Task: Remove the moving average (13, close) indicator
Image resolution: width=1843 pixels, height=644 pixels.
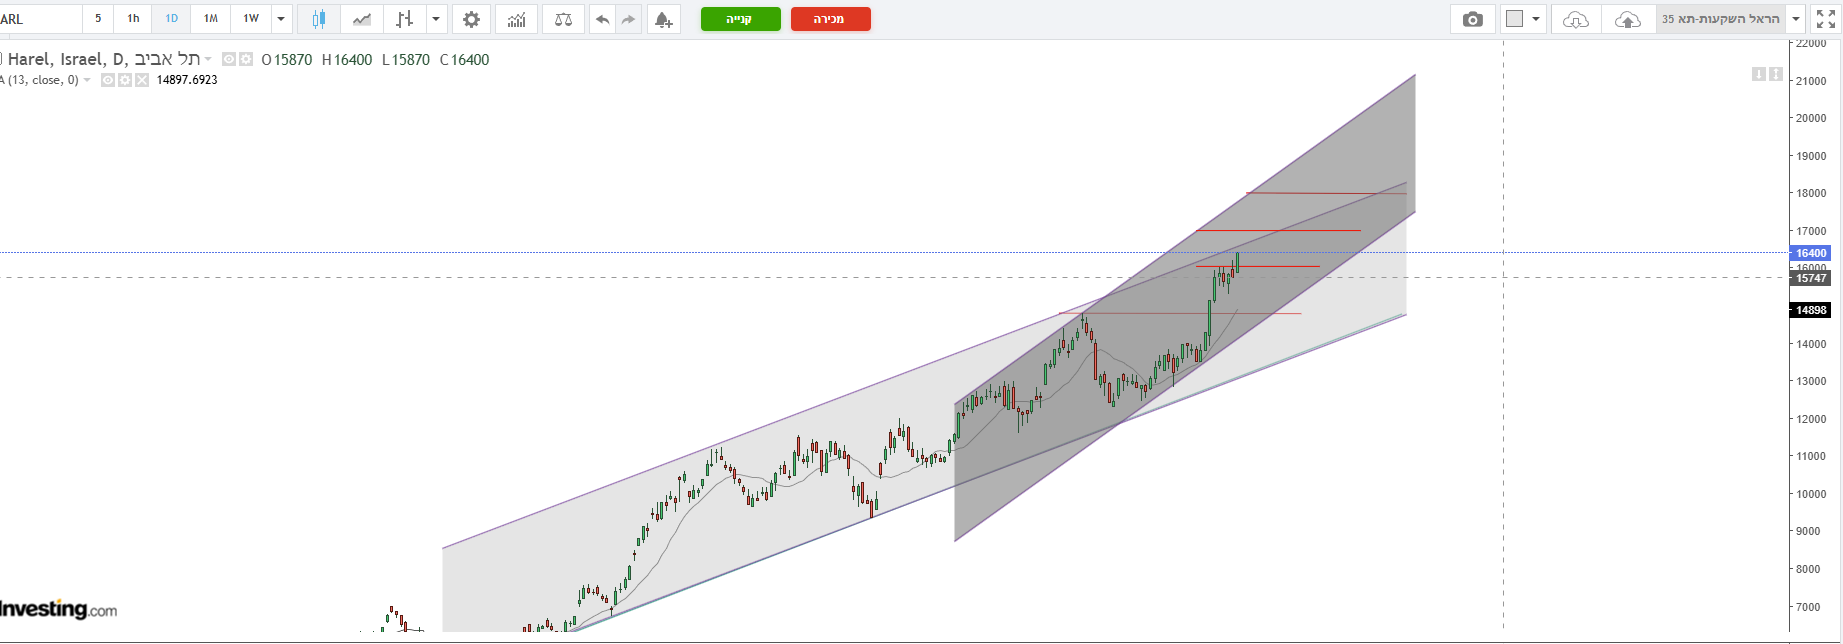Action: 142,80
